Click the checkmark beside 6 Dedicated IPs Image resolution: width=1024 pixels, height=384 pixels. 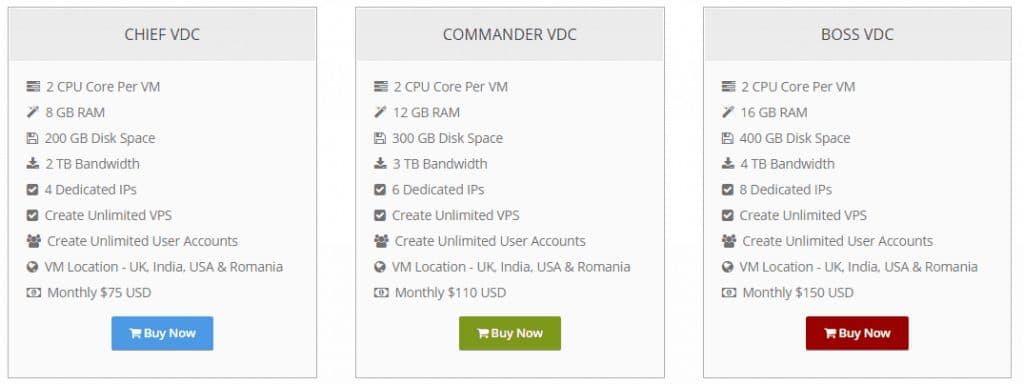379,189
